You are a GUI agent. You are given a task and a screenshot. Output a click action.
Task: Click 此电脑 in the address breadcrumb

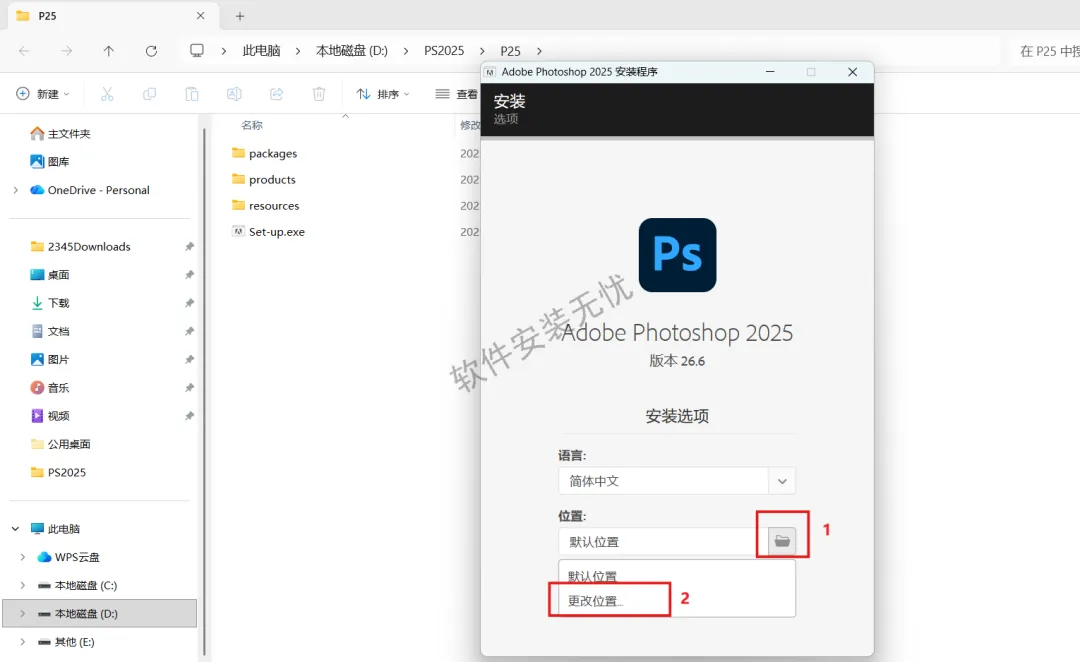tap(261, 51)
